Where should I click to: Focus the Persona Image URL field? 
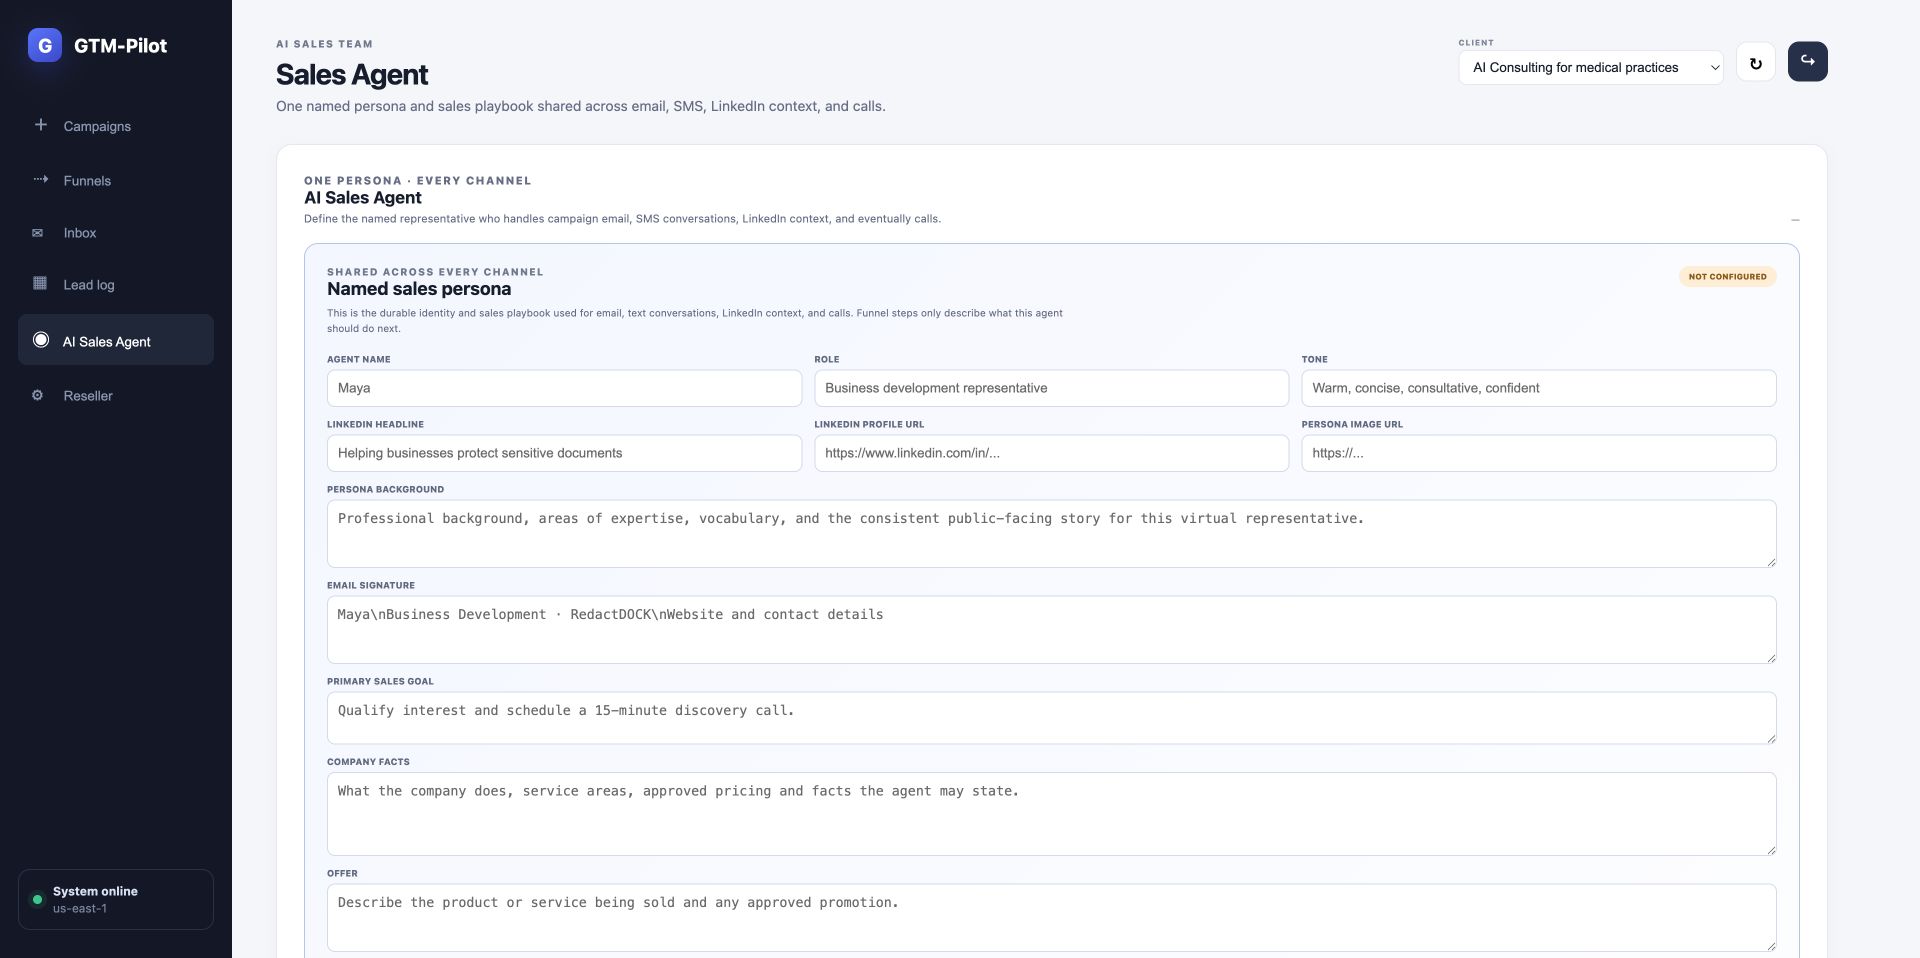point(1538,453)
